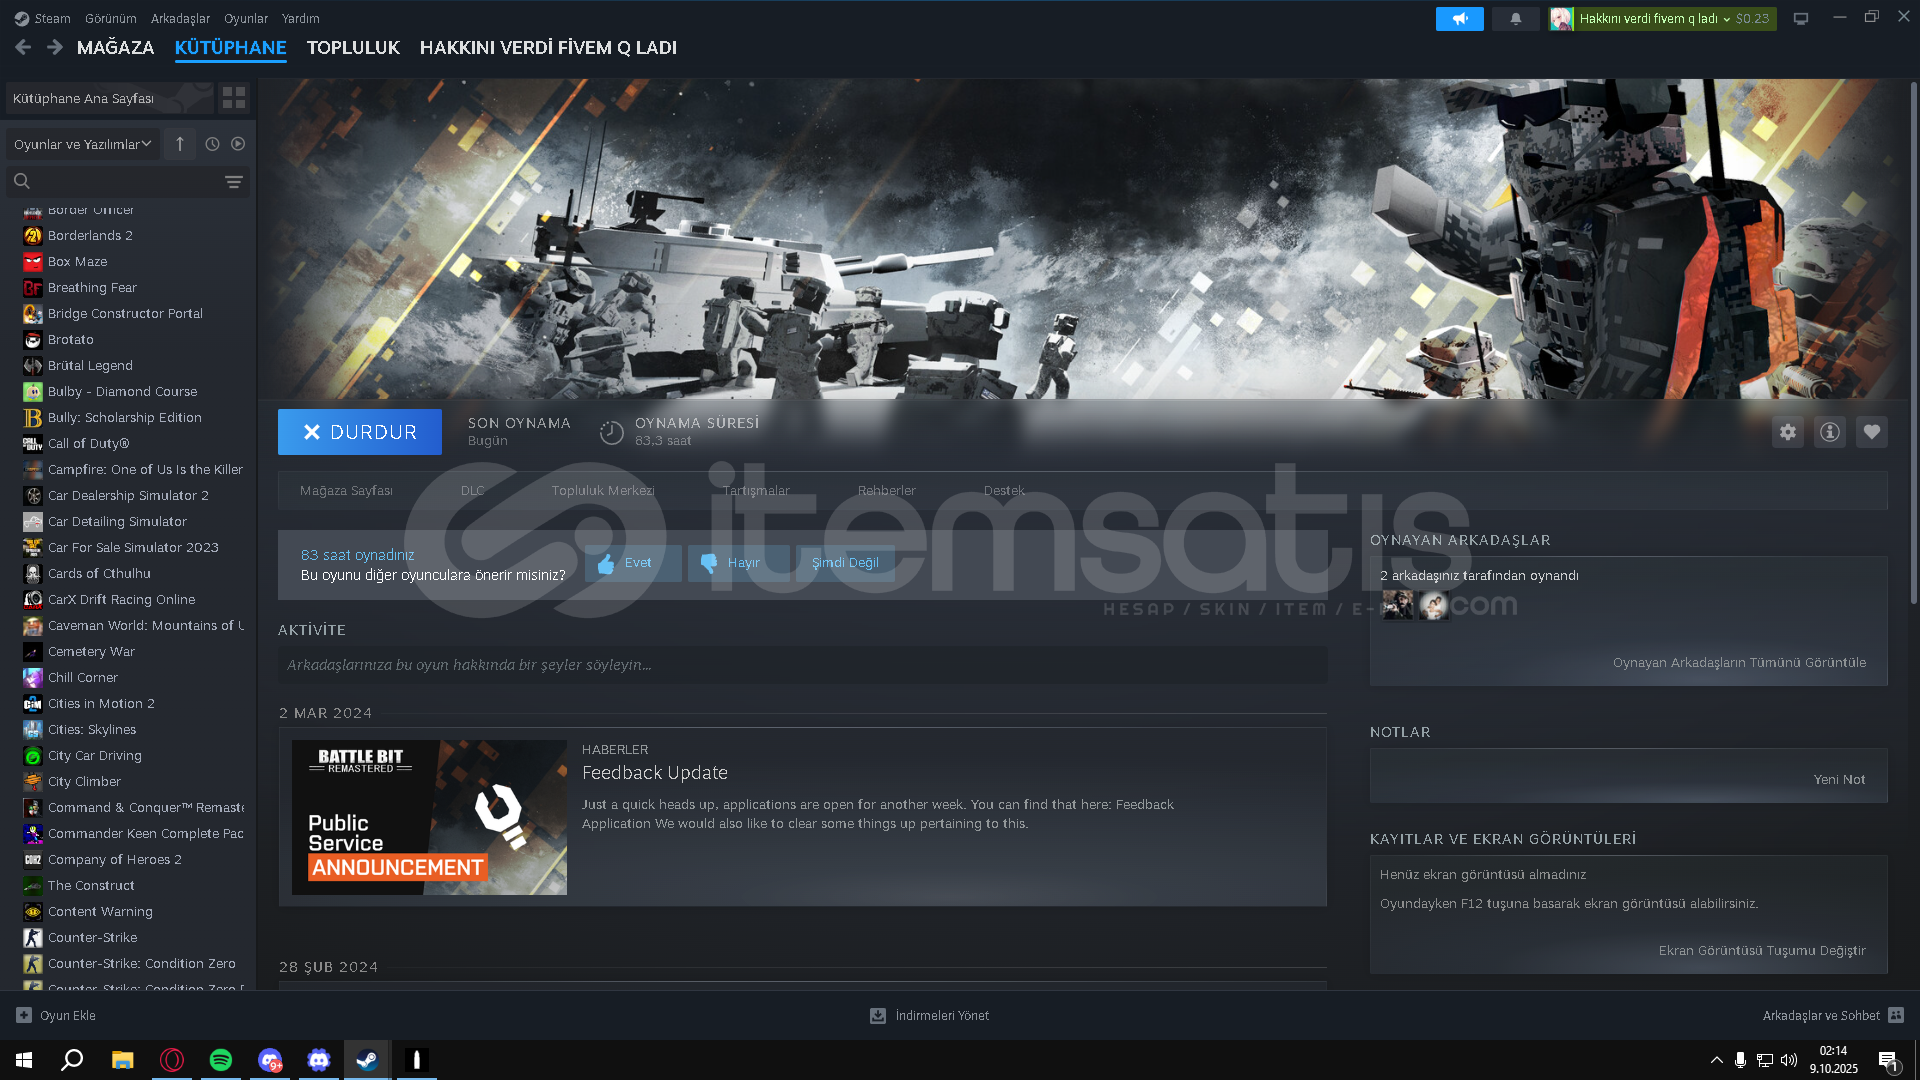
Task: Open game settings gear icon
Action: click(1787, 432)
